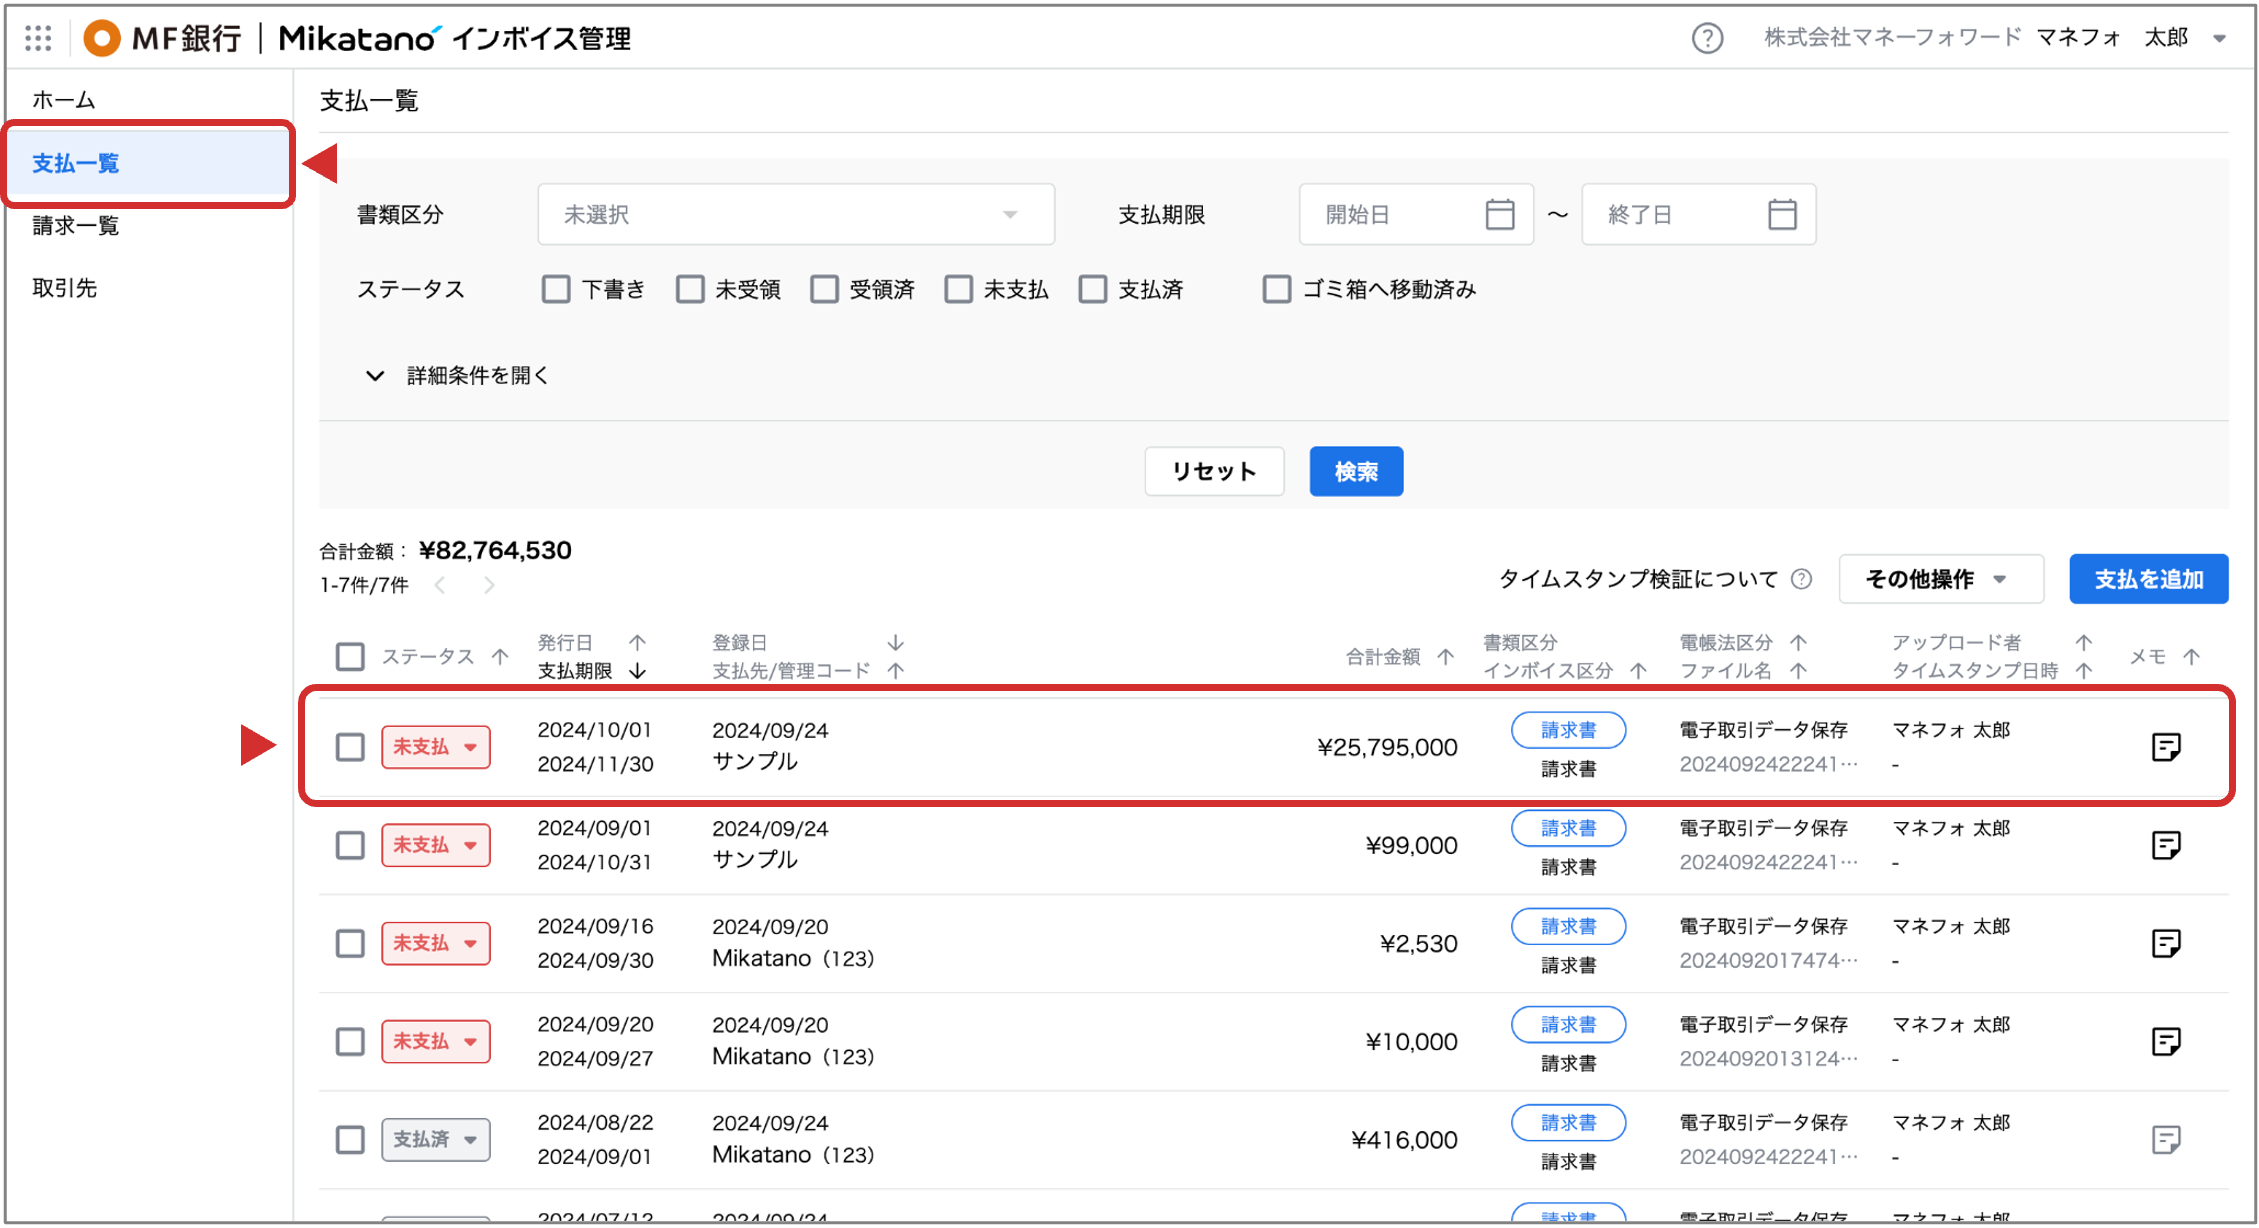This screenshot has width=2259, height=1228.
Task: Open calendar picker for 終了日
Action: pos(1782,214)
